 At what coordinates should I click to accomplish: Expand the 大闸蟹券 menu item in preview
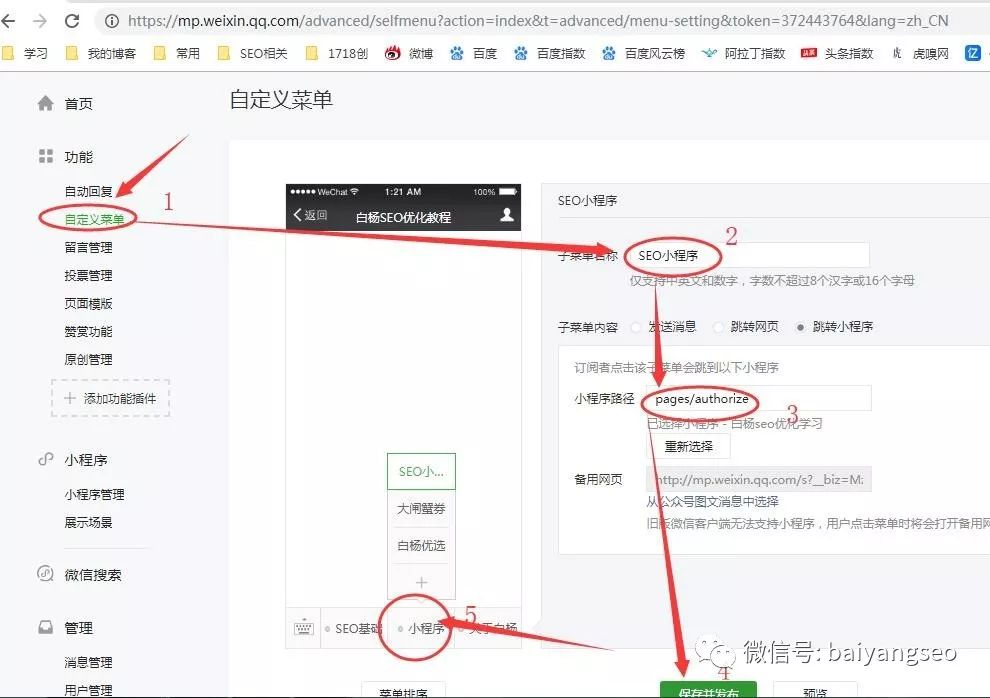pos(421,508)
